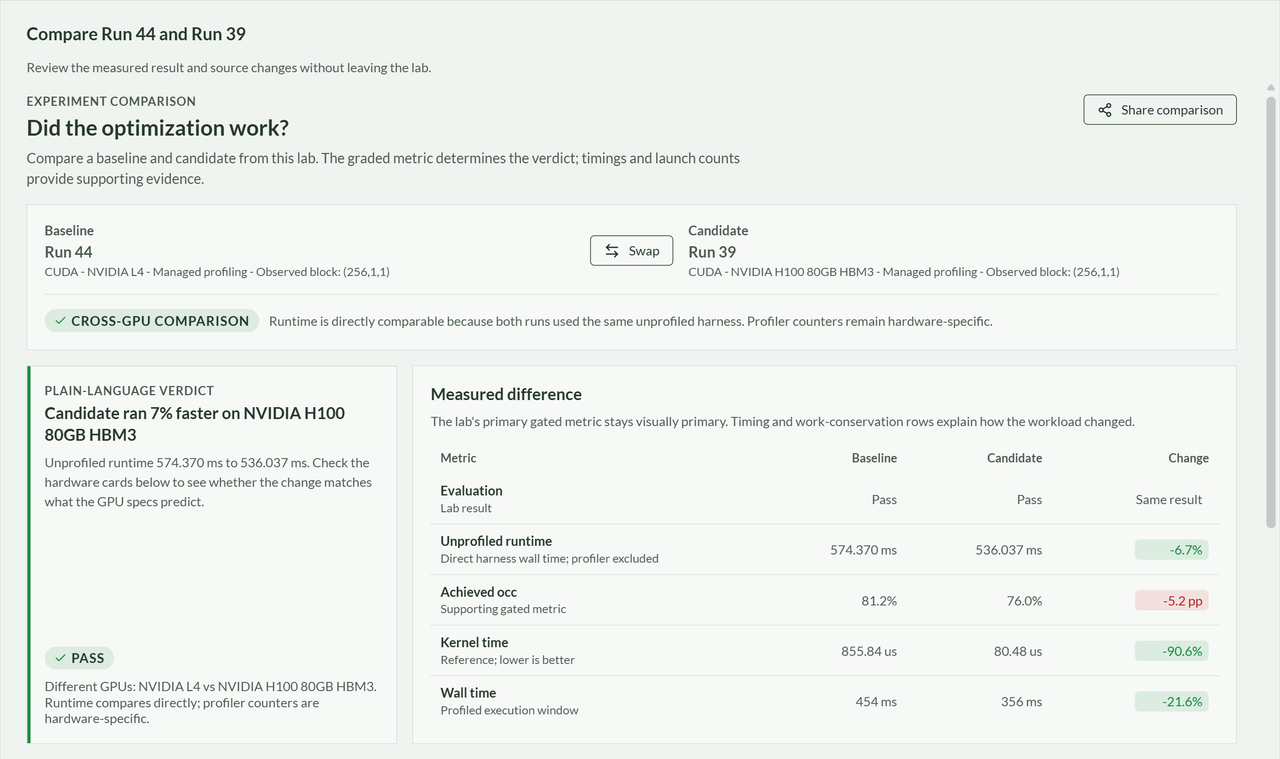Click the -21.6% wall time change badge

pos(1171,701)
